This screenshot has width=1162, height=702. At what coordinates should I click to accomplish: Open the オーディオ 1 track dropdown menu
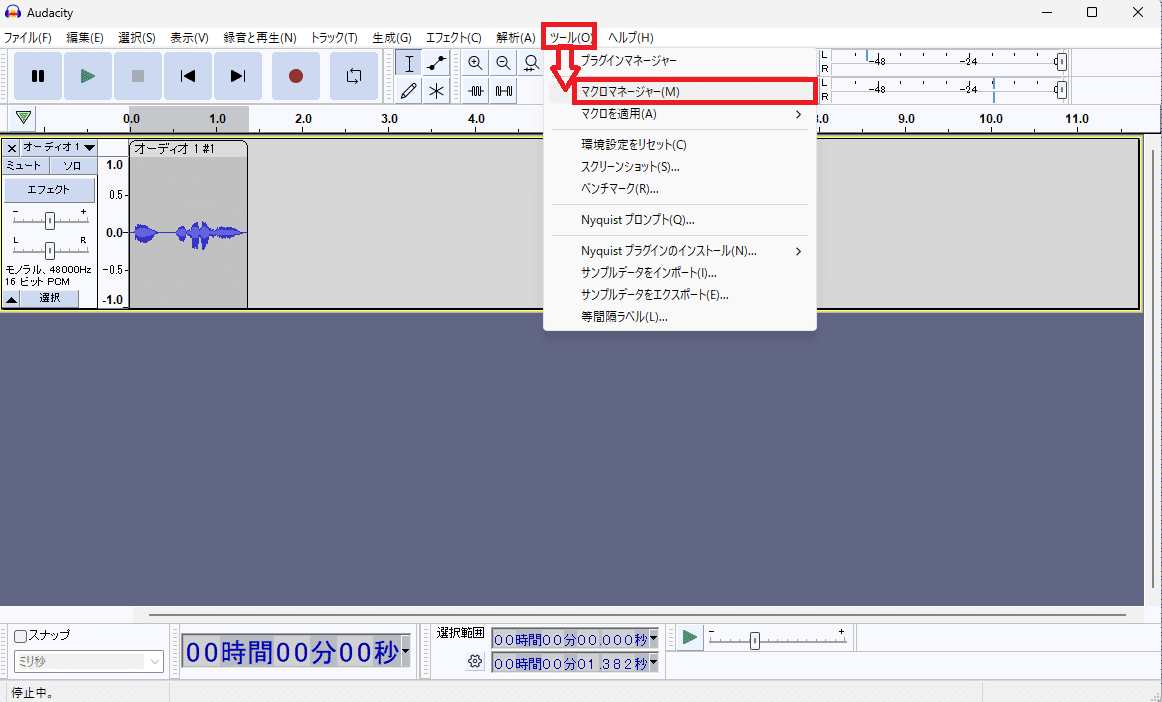point(59,148)
